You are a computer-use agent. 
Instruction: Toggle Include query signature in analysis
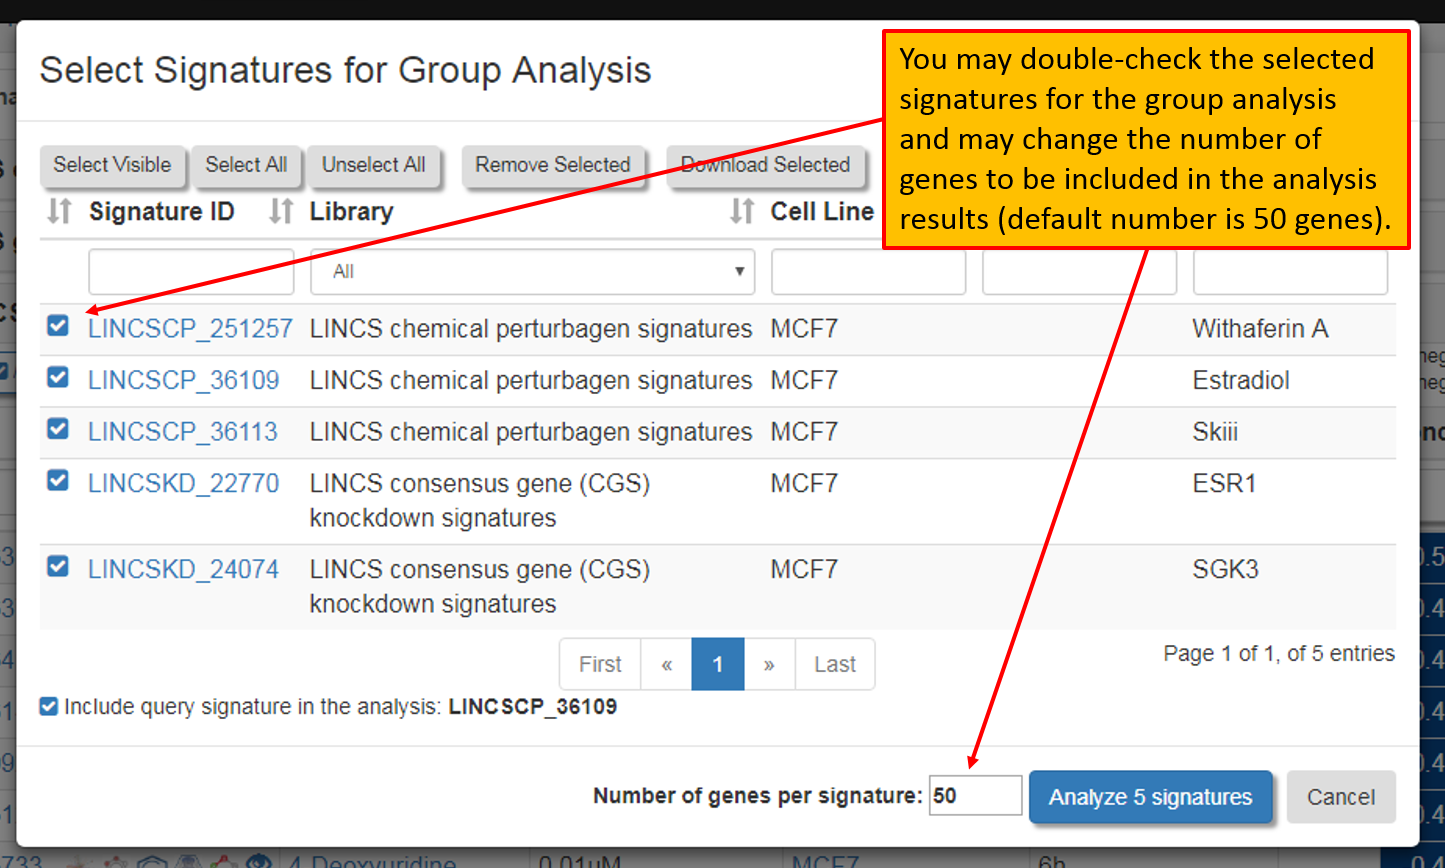(48, 707)
